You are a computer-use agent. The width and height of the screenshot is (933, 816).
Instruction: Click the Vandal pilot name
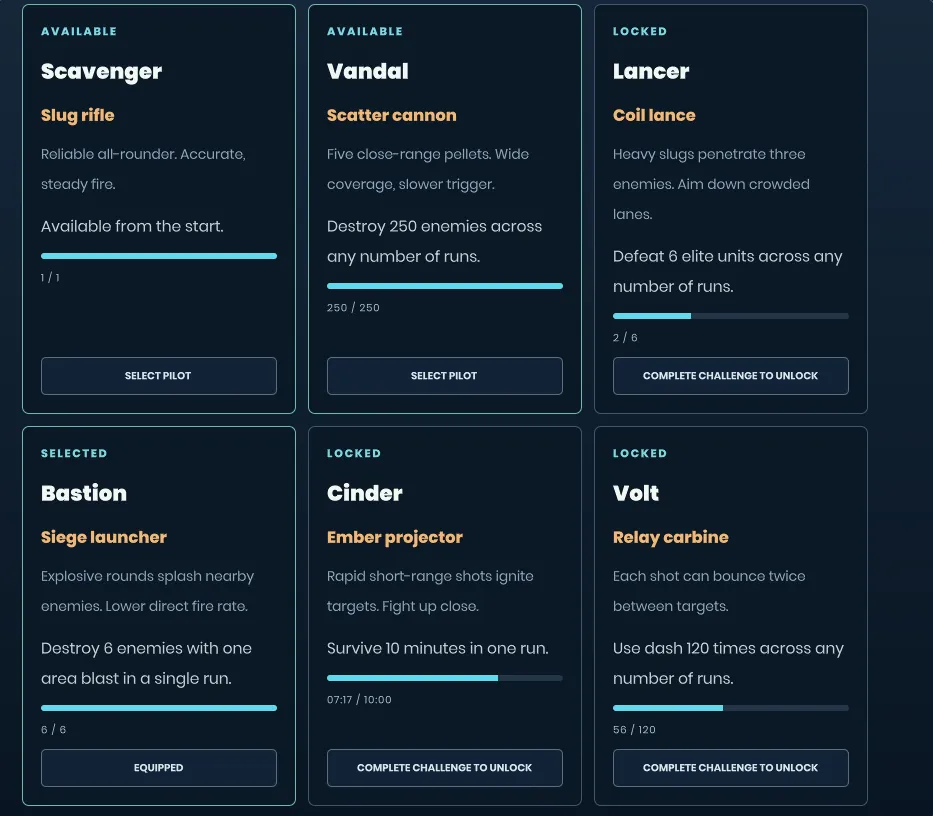[x=368, y=71]
